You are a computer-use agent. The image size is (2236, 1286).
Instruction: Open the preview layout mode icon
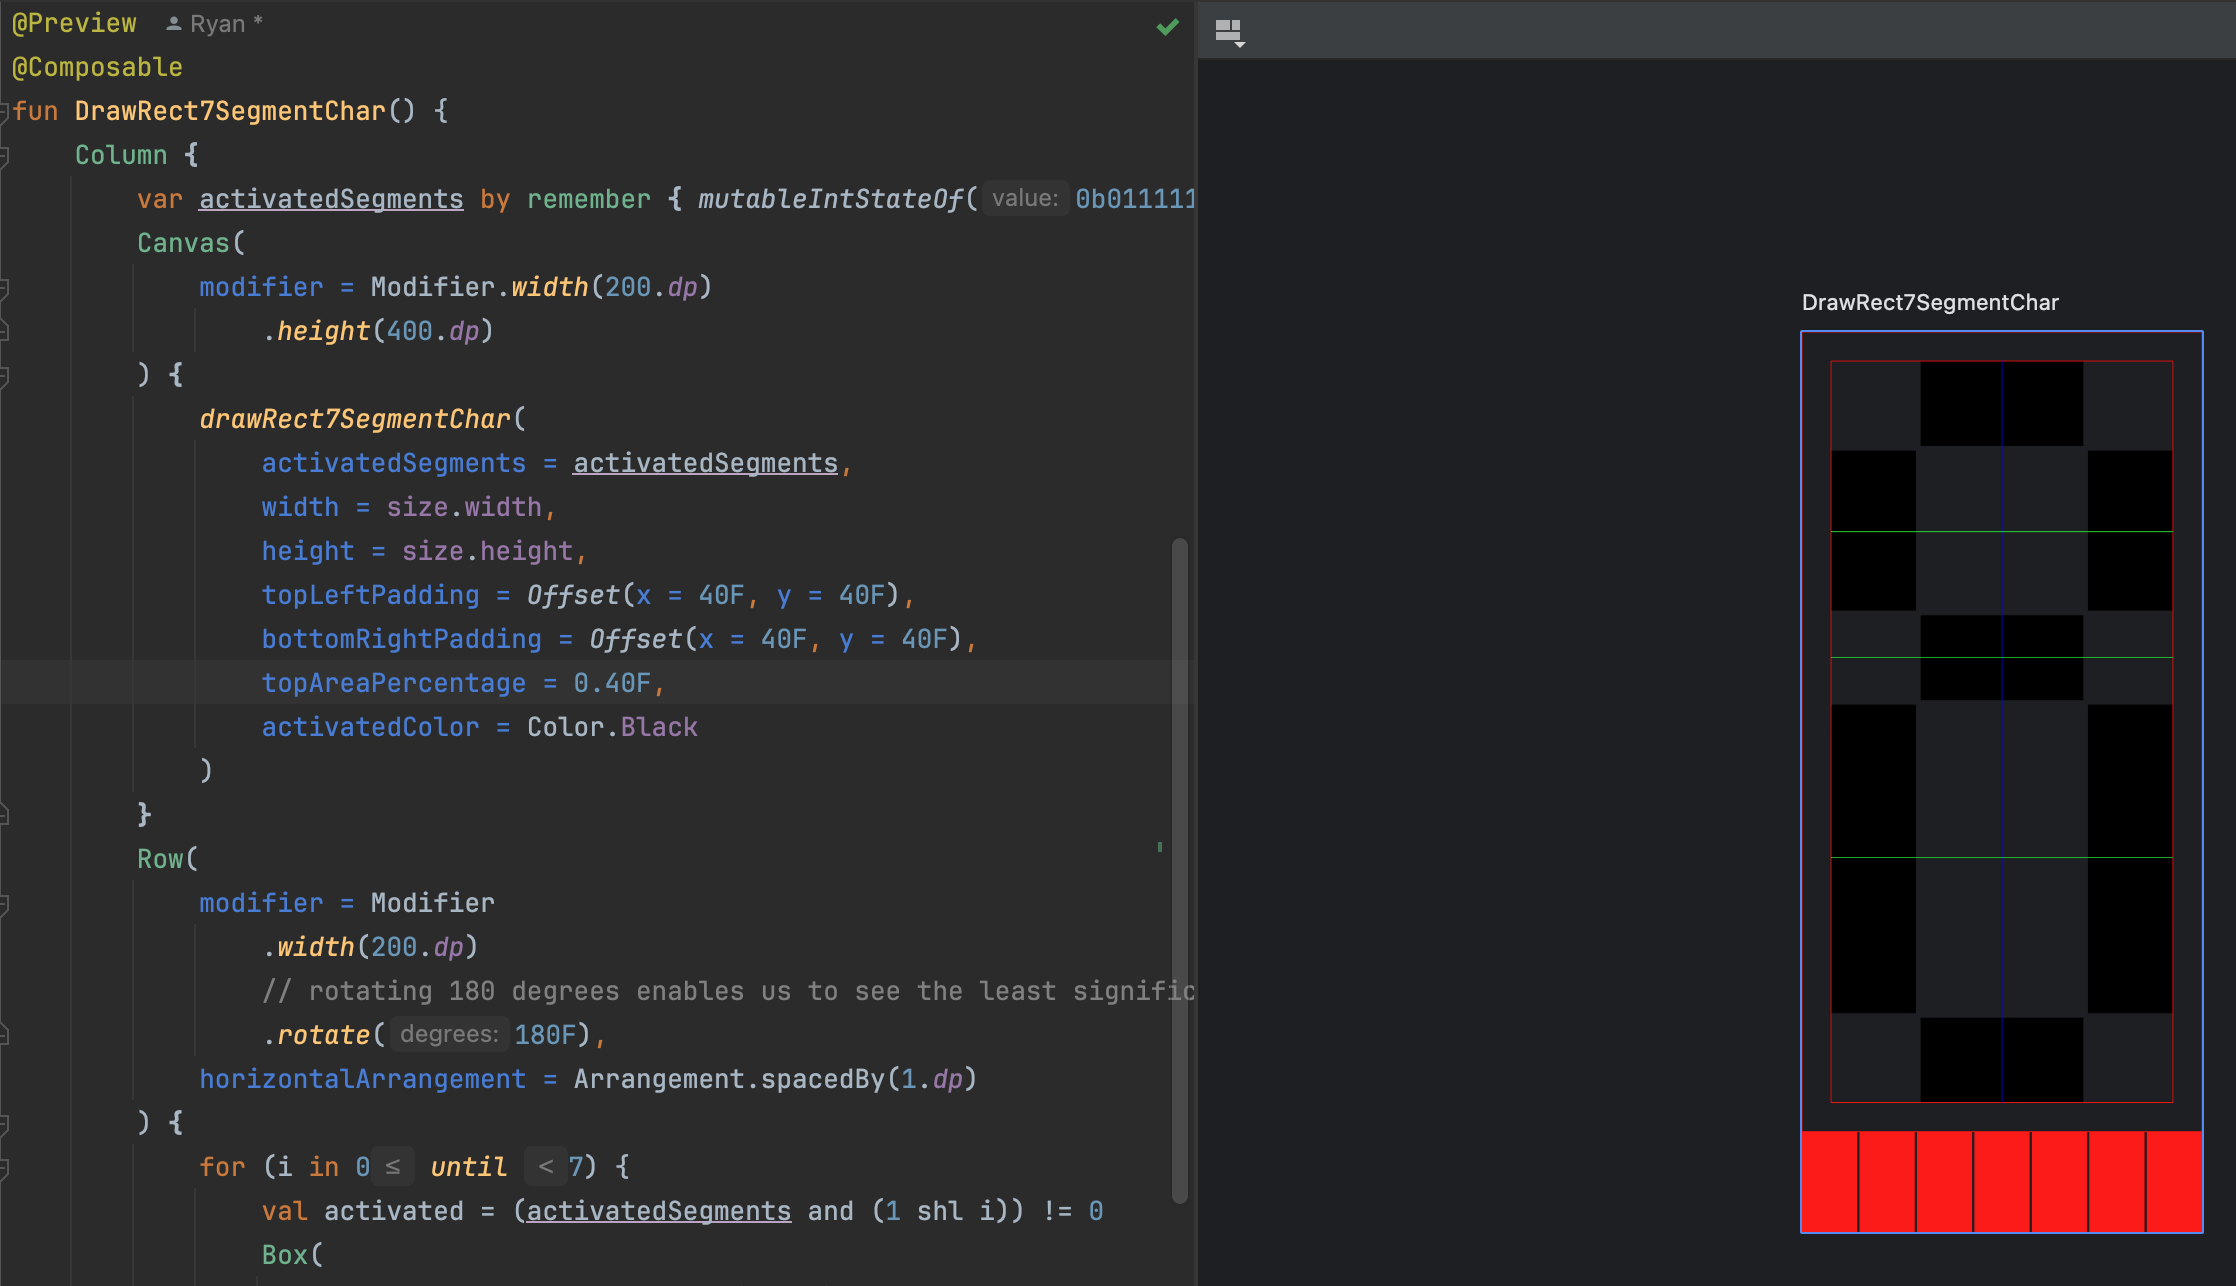point(1229,32)
